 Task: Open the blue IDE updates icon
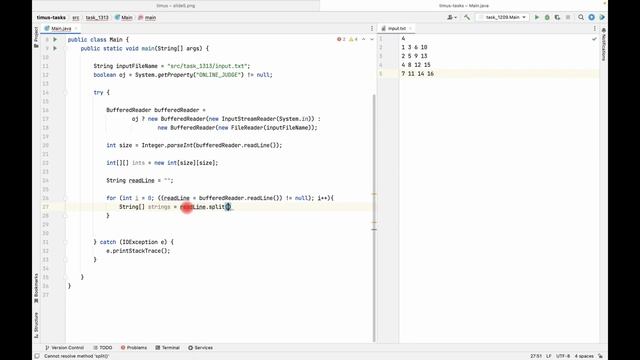pyautogui.click(x=591, y=18)
